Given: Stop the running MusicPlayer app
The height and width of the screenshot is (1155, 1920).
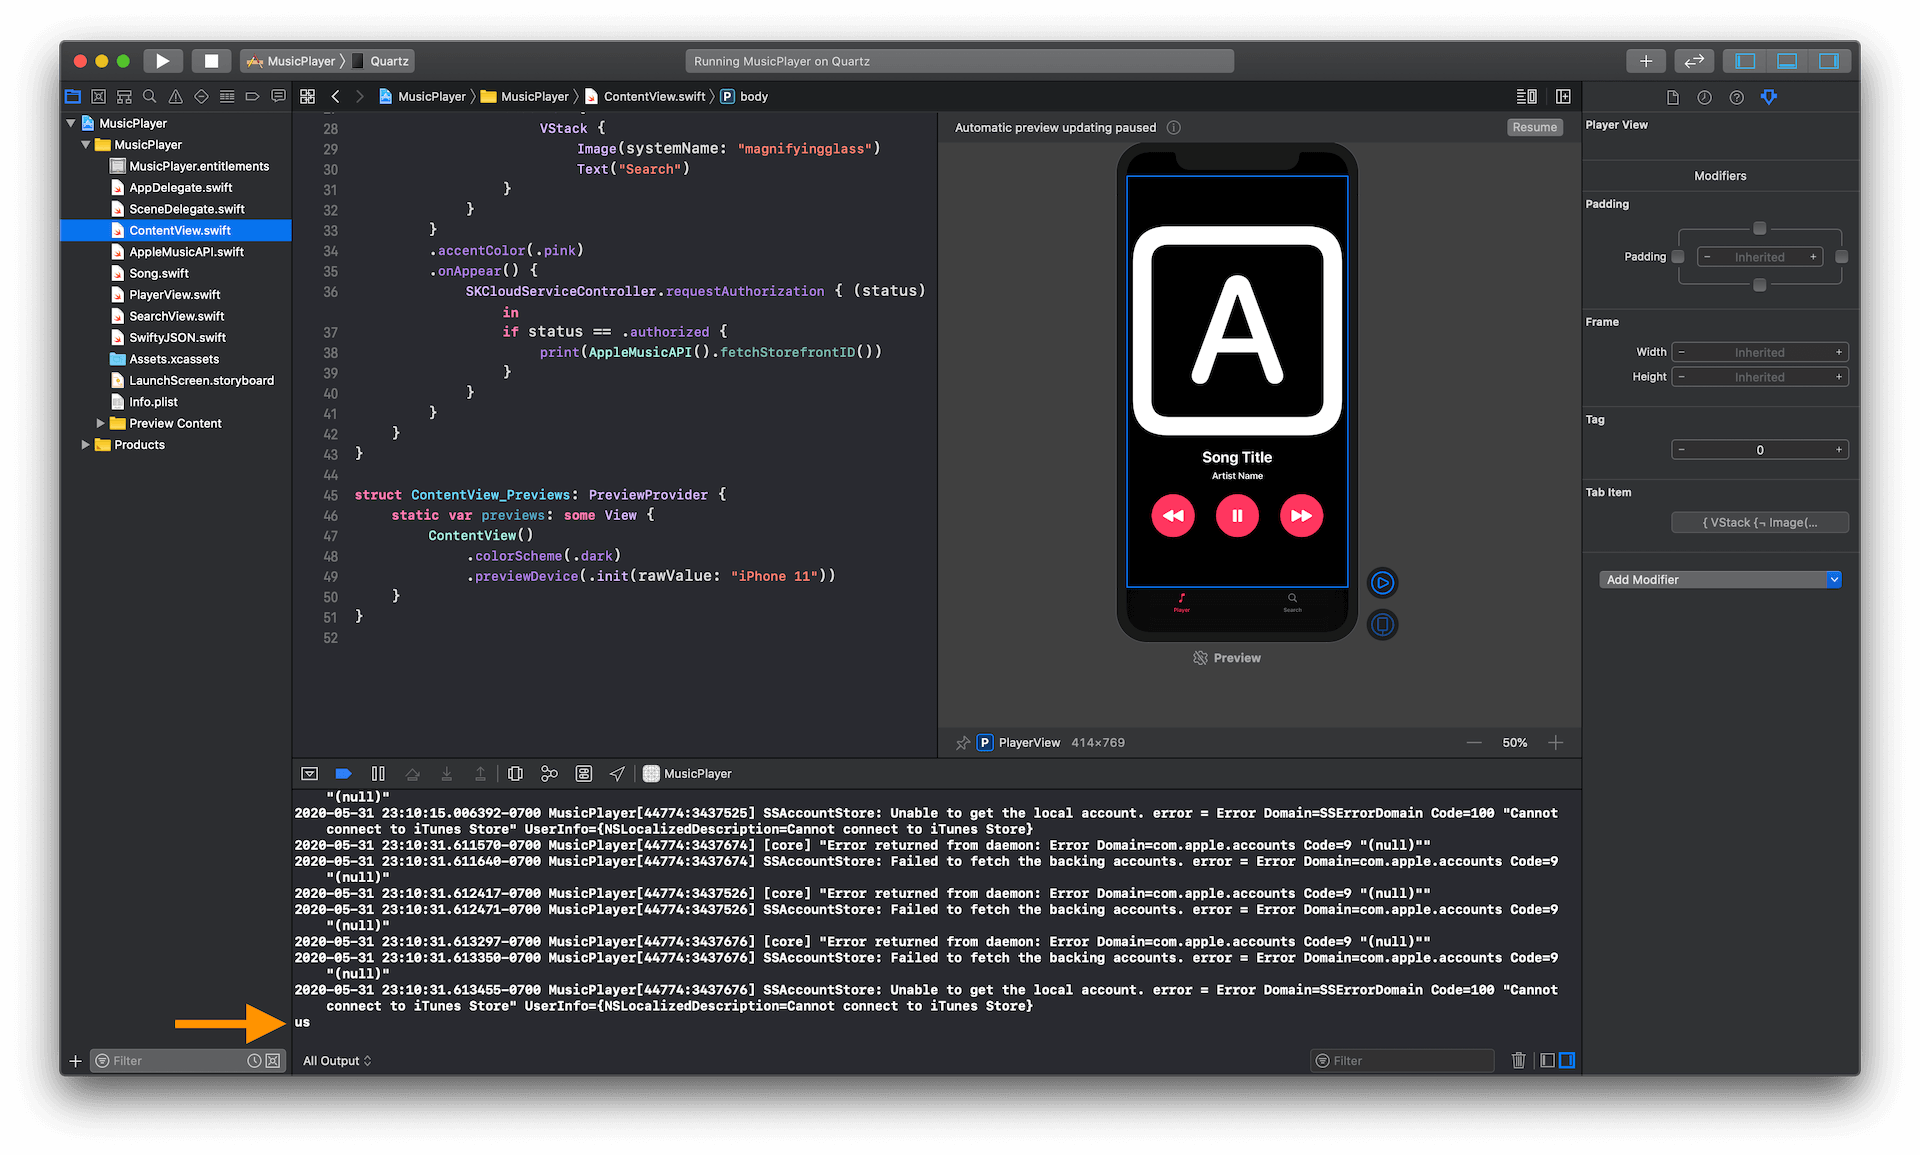Looking at the screenshot, I should (211, 61).
